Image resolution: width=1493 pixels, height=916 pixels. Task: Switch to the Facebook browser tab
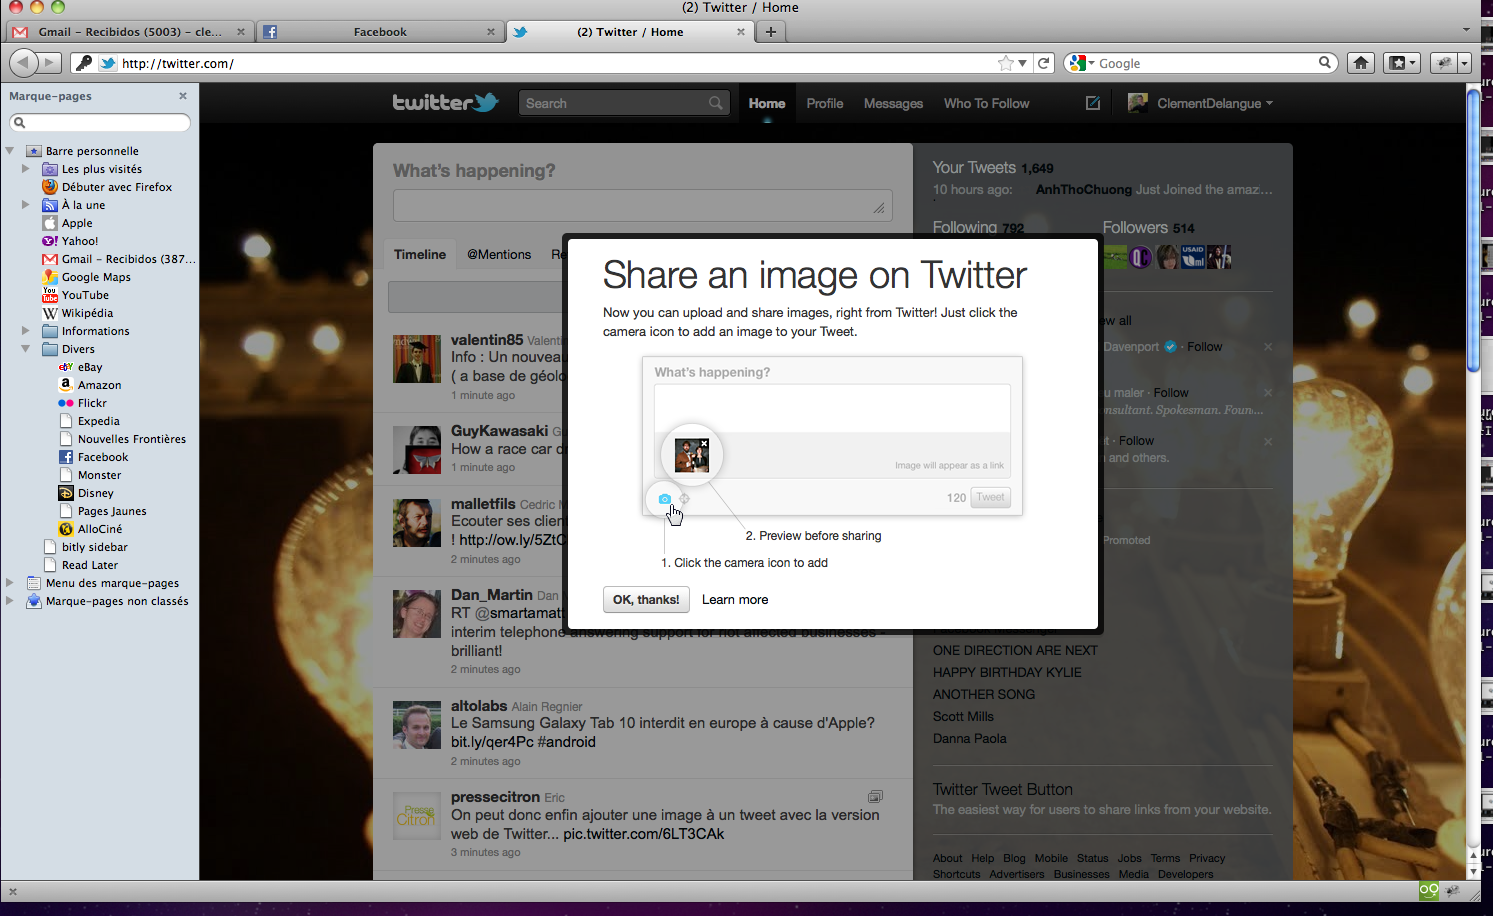pos(380,32)
